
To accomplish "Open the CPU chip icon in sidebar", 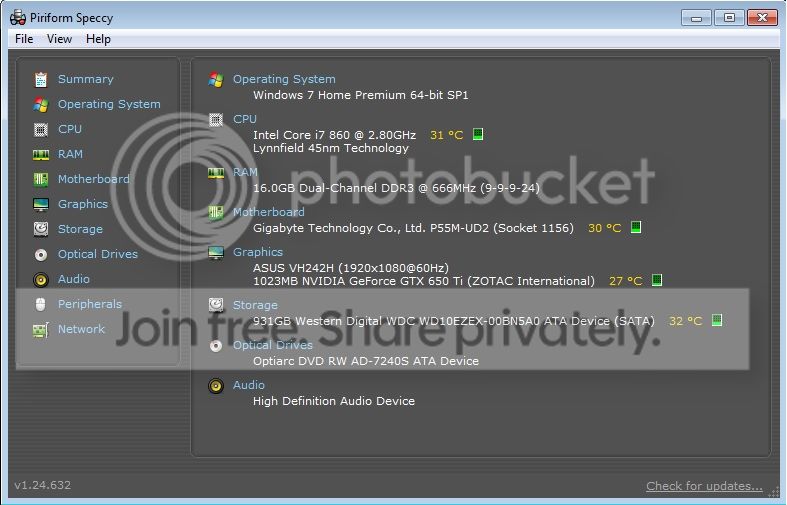I will [41, 130].
